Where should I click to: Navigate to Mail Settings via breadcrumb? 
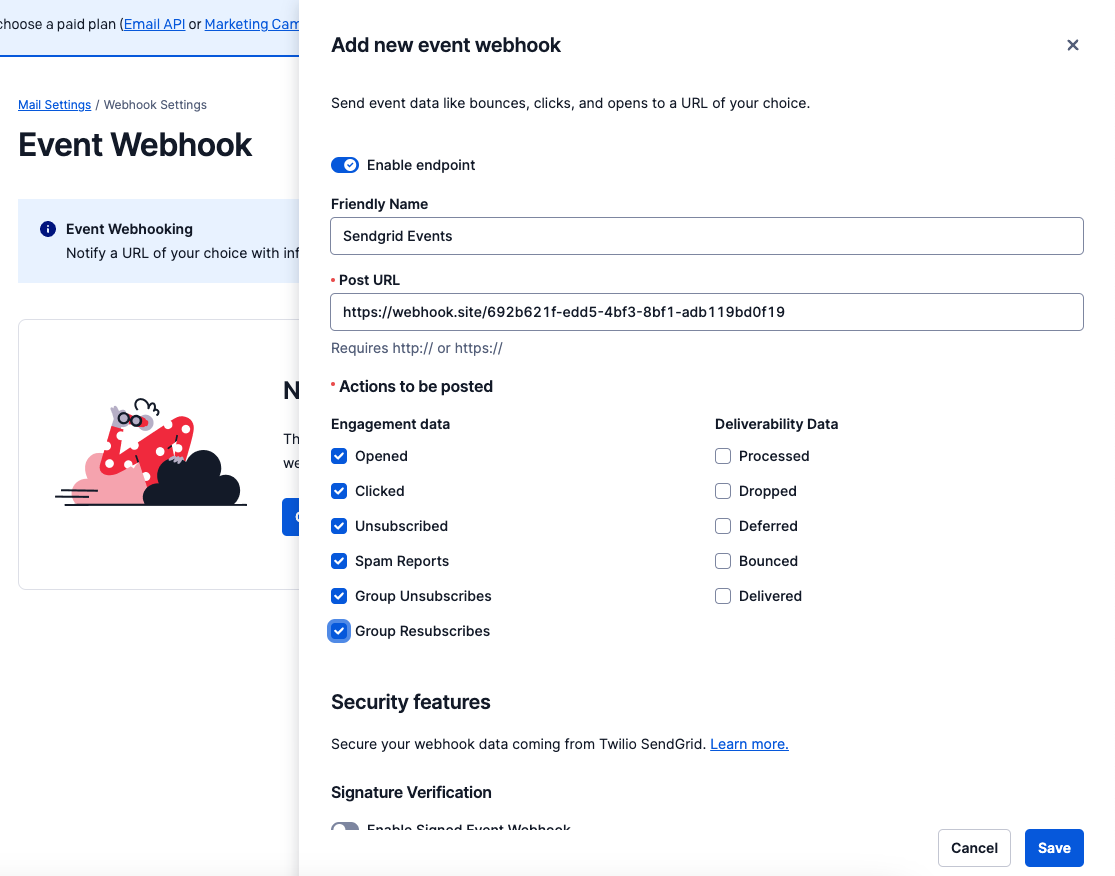click(x=54, y=104)
